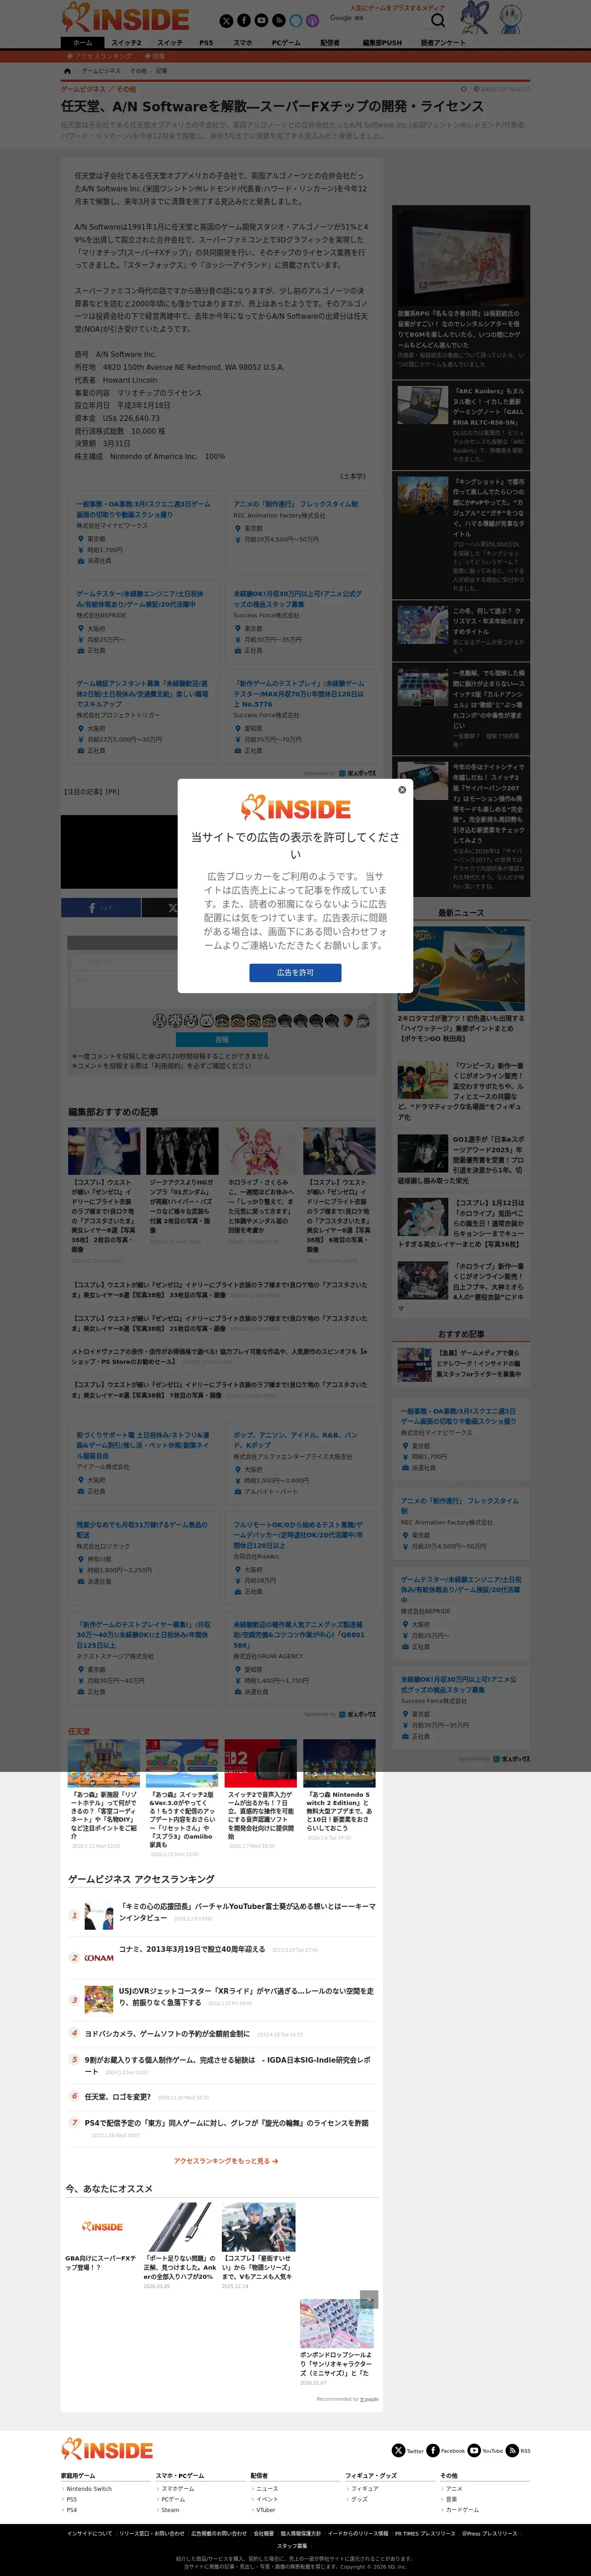
Task: Open the 編集部PUSH navigation tab
Action: pos(382,43)
